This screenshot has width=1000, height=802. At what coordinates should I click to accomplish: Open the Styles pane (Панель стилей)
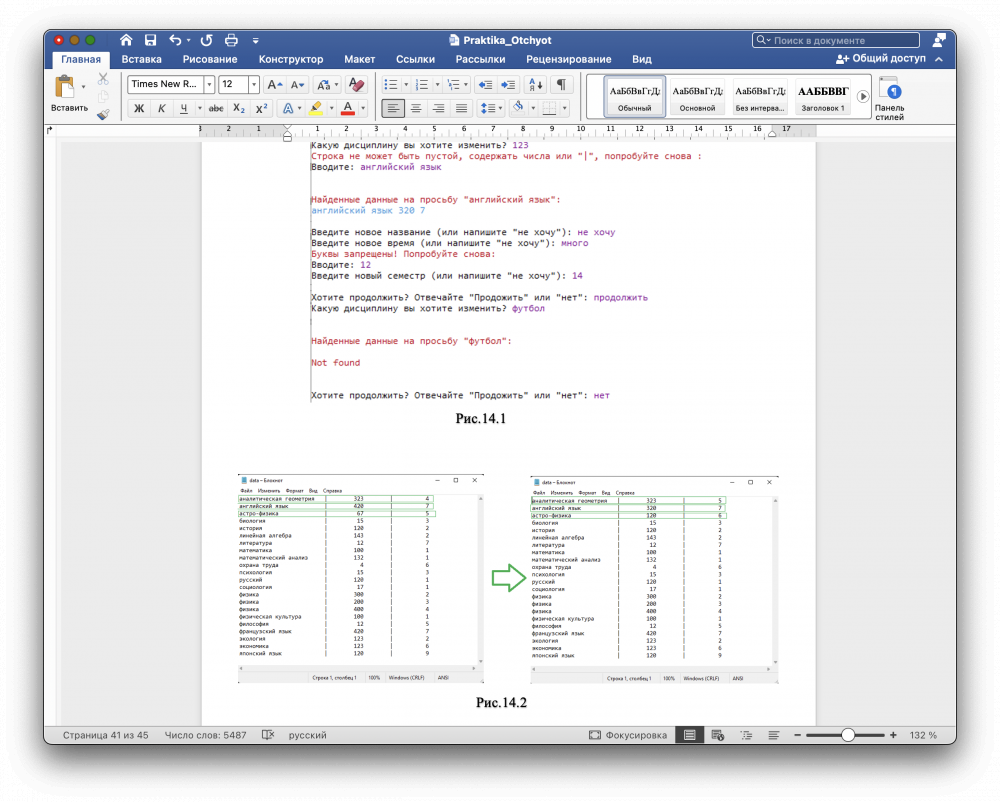point(889,98)
